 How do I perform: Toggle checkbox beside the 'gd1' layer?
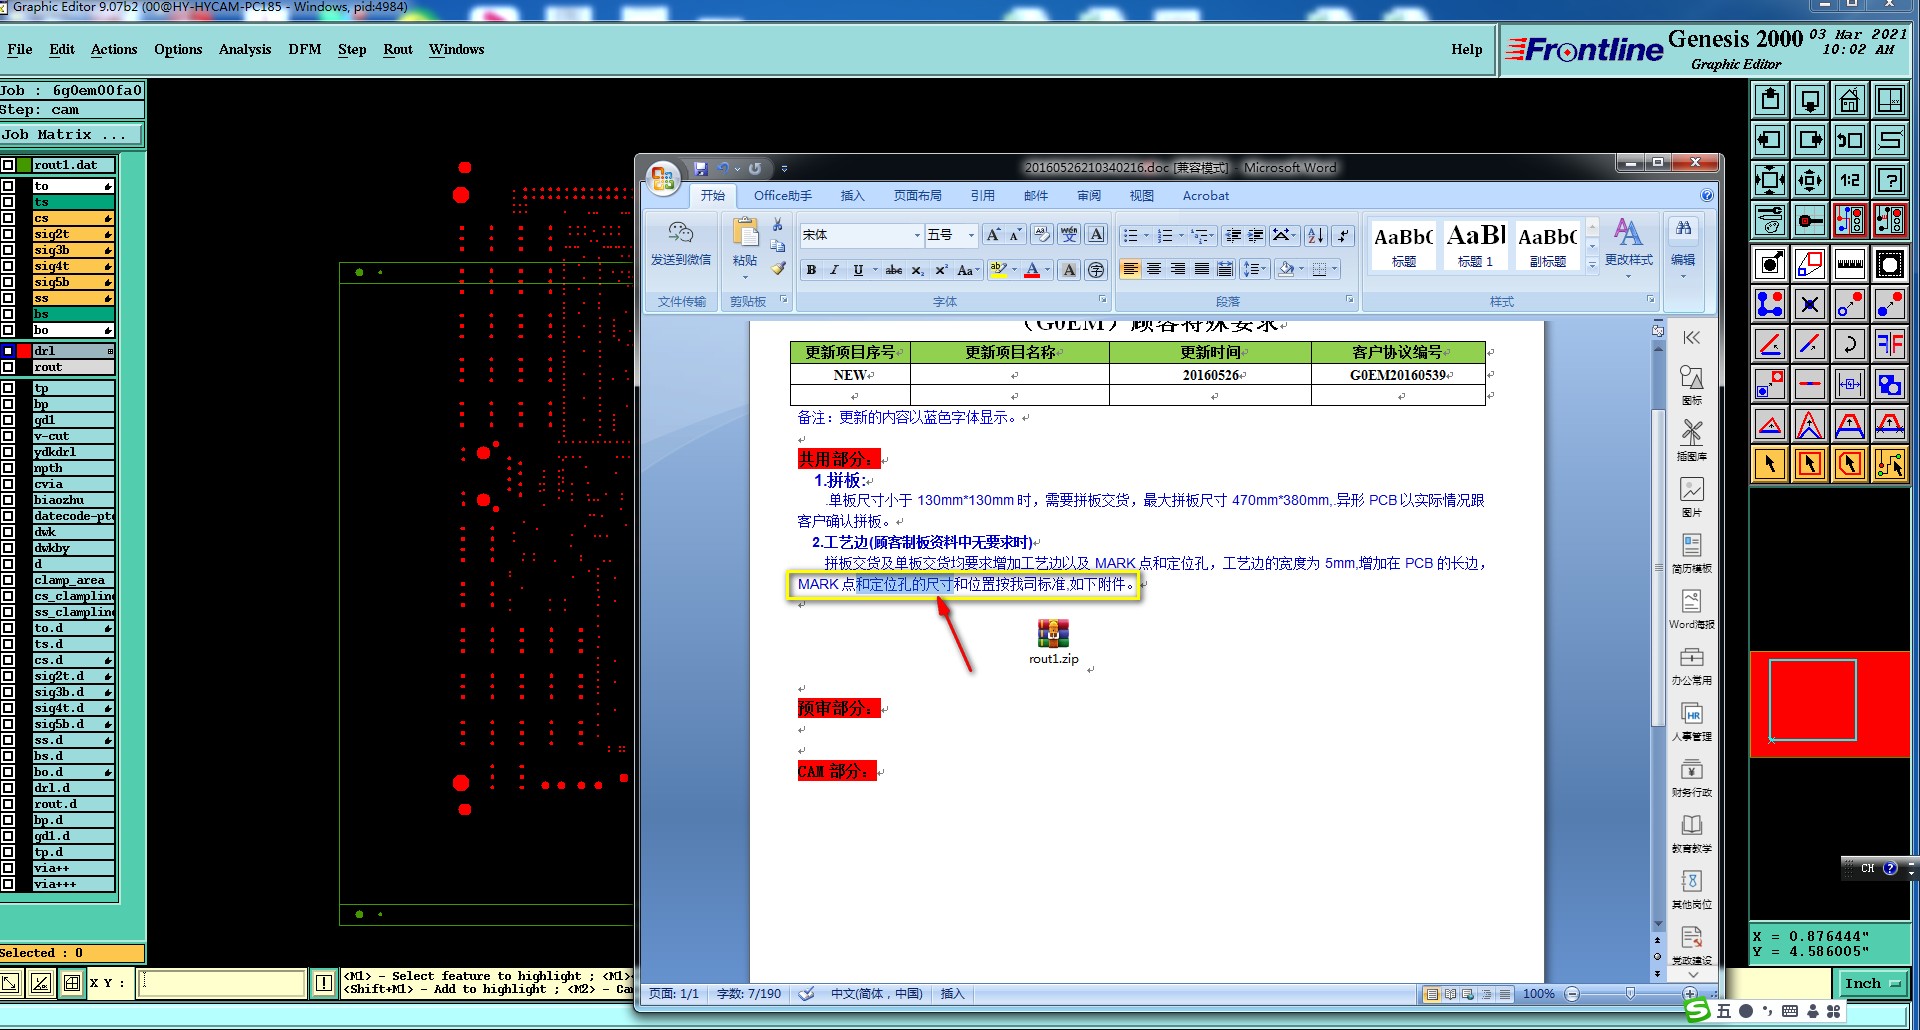(x=8, y=420)
